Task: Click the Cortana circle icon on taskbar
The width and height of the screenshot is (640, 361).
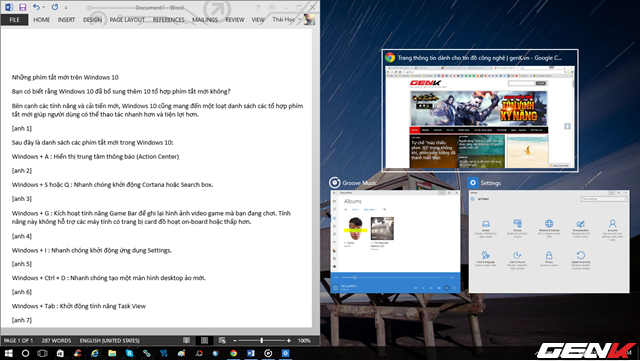Action: point(25,353)
